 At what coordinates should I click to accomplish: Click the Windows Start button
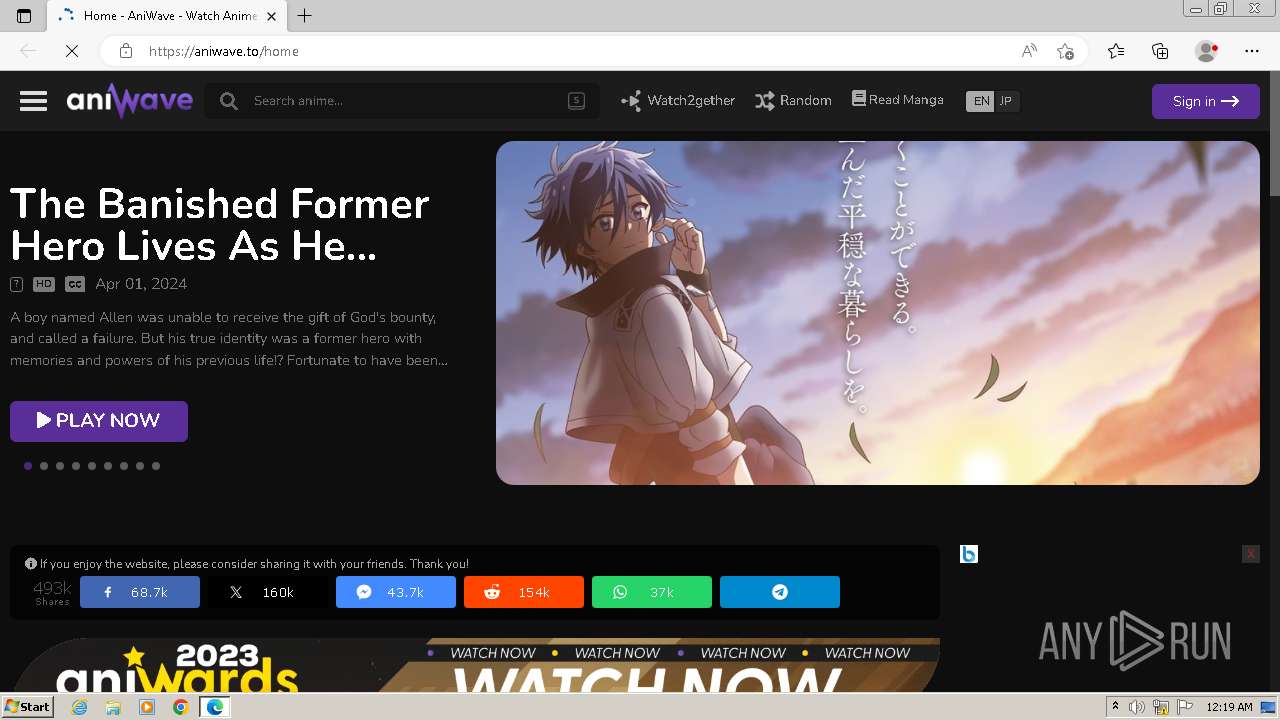[x=27, y=707]
